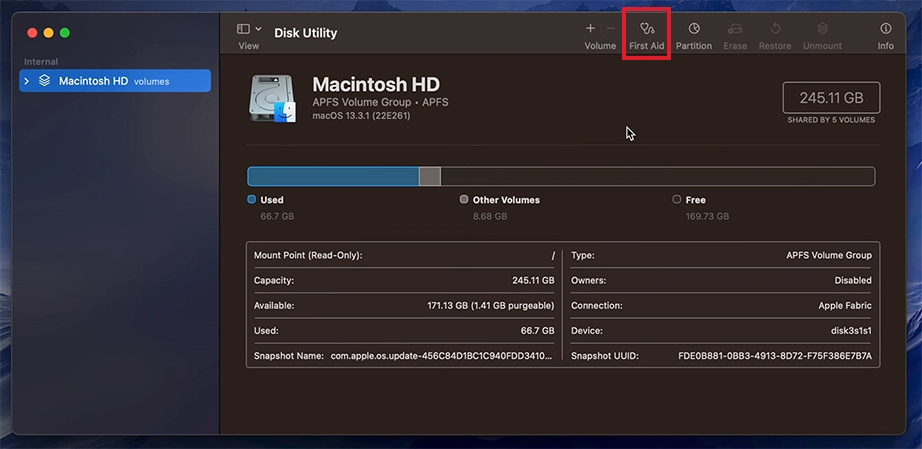This screenshot has width=922, height=449.
Task: Click the Connection value 'Apple Fabric'
Action: point(845,306)
